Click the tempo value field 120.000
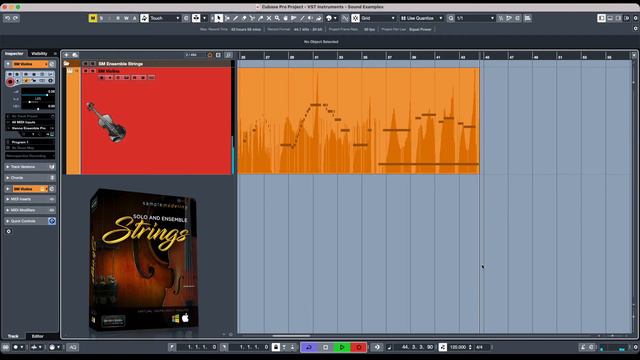This screenshot has width=640, height=360. pyautogui.click(x=458, y=347)
